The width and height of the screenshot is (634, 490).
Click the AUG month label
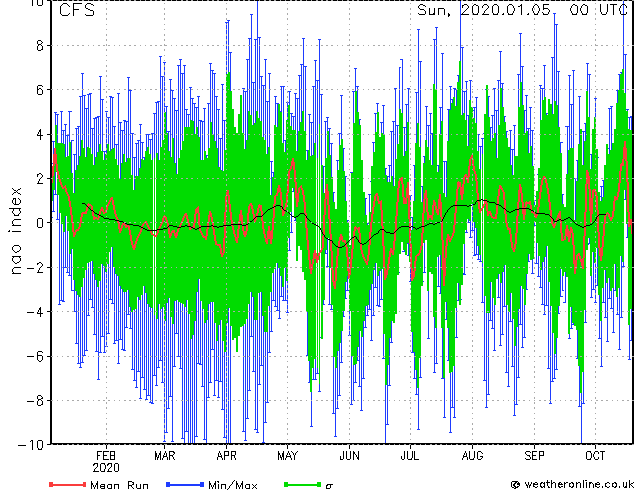click(472, 456)
